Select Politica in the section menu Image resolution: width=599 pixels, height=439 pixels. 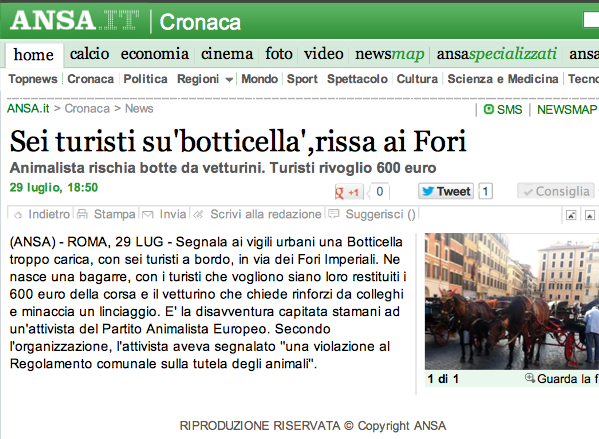(146, 79)
